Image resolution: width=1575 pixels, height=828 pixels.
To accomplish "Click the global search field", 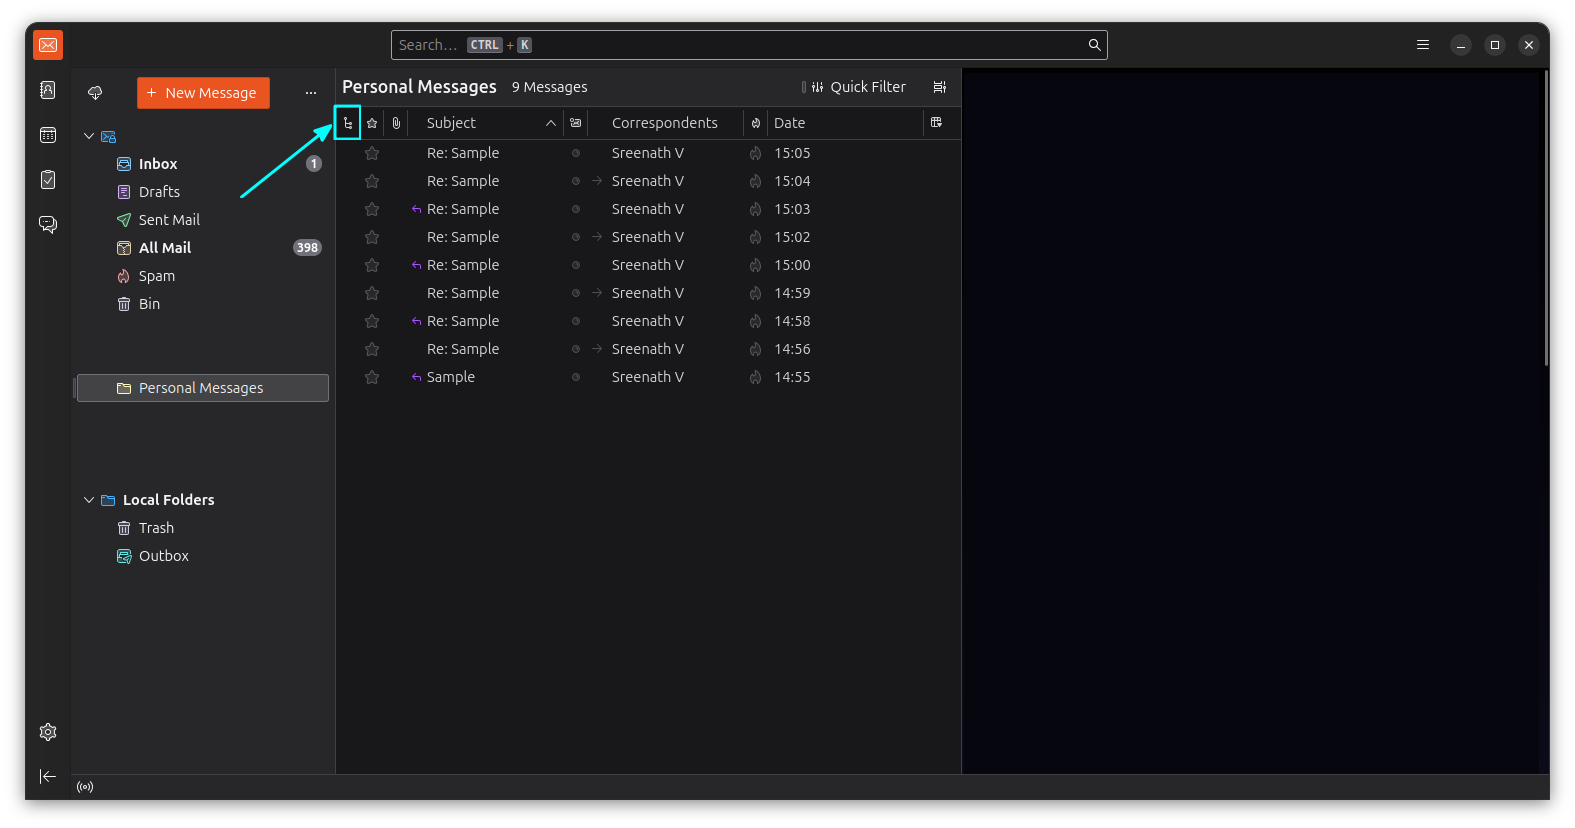I will tap(740, 45).
